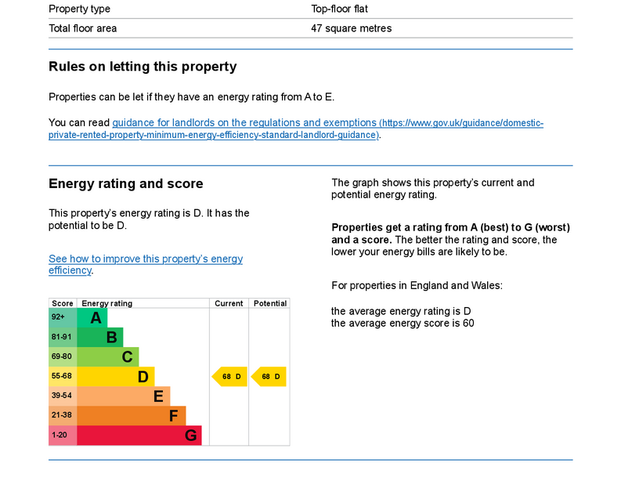Click the 'Score' column header
Viewport: 621px width, 480px height.
(x=63, y=303)
